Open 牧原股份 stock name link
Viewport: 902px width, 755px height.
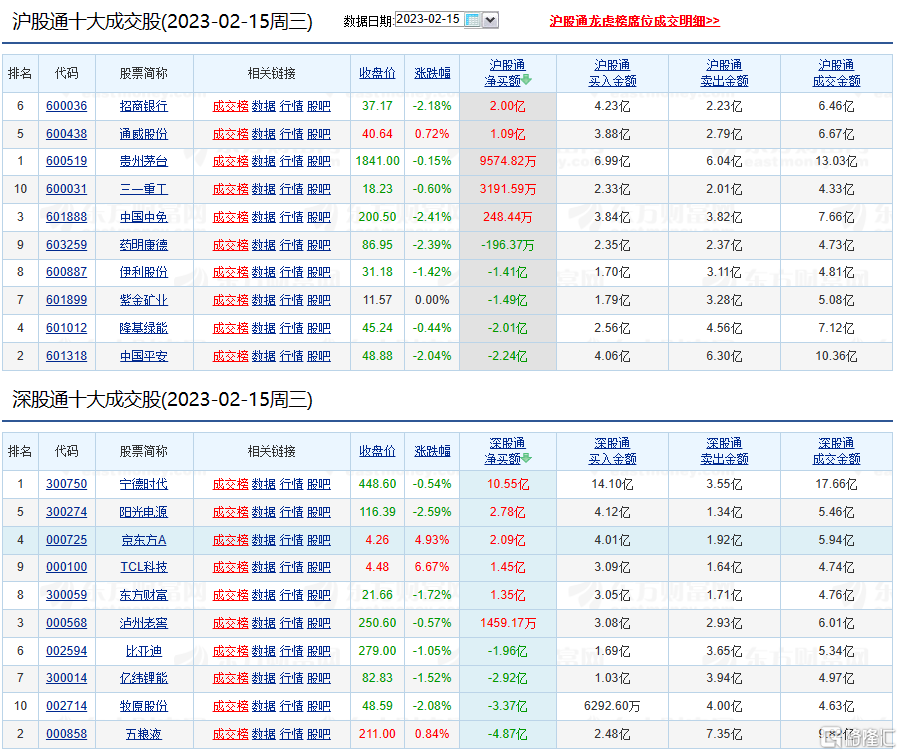click(x=144, y=706)
